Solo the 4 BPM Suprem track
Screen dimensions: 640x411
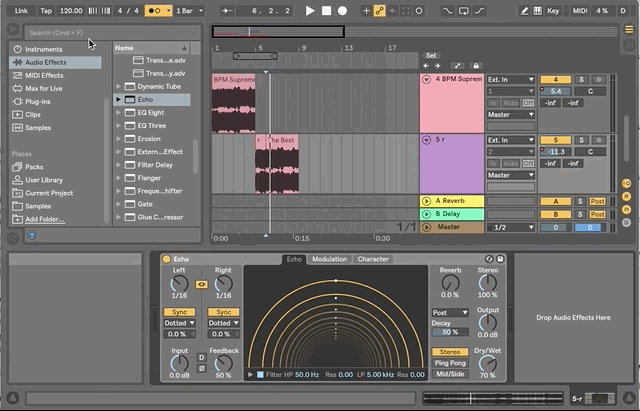pyautogui.click(x=581, y=79)
